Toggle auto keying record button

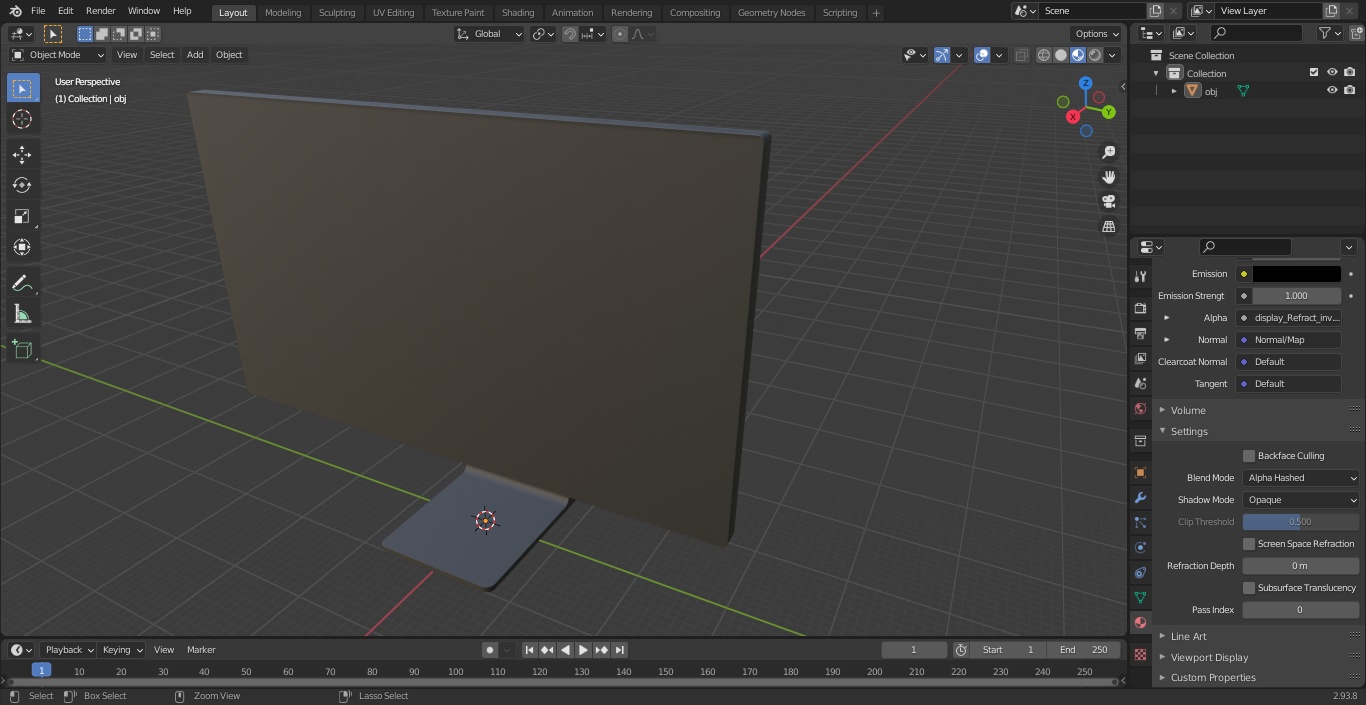[490, 650]
